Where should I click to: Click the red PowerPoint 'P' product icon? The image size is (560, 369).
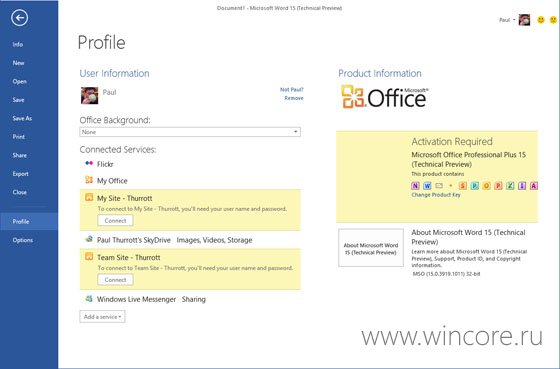pos(498,186)
